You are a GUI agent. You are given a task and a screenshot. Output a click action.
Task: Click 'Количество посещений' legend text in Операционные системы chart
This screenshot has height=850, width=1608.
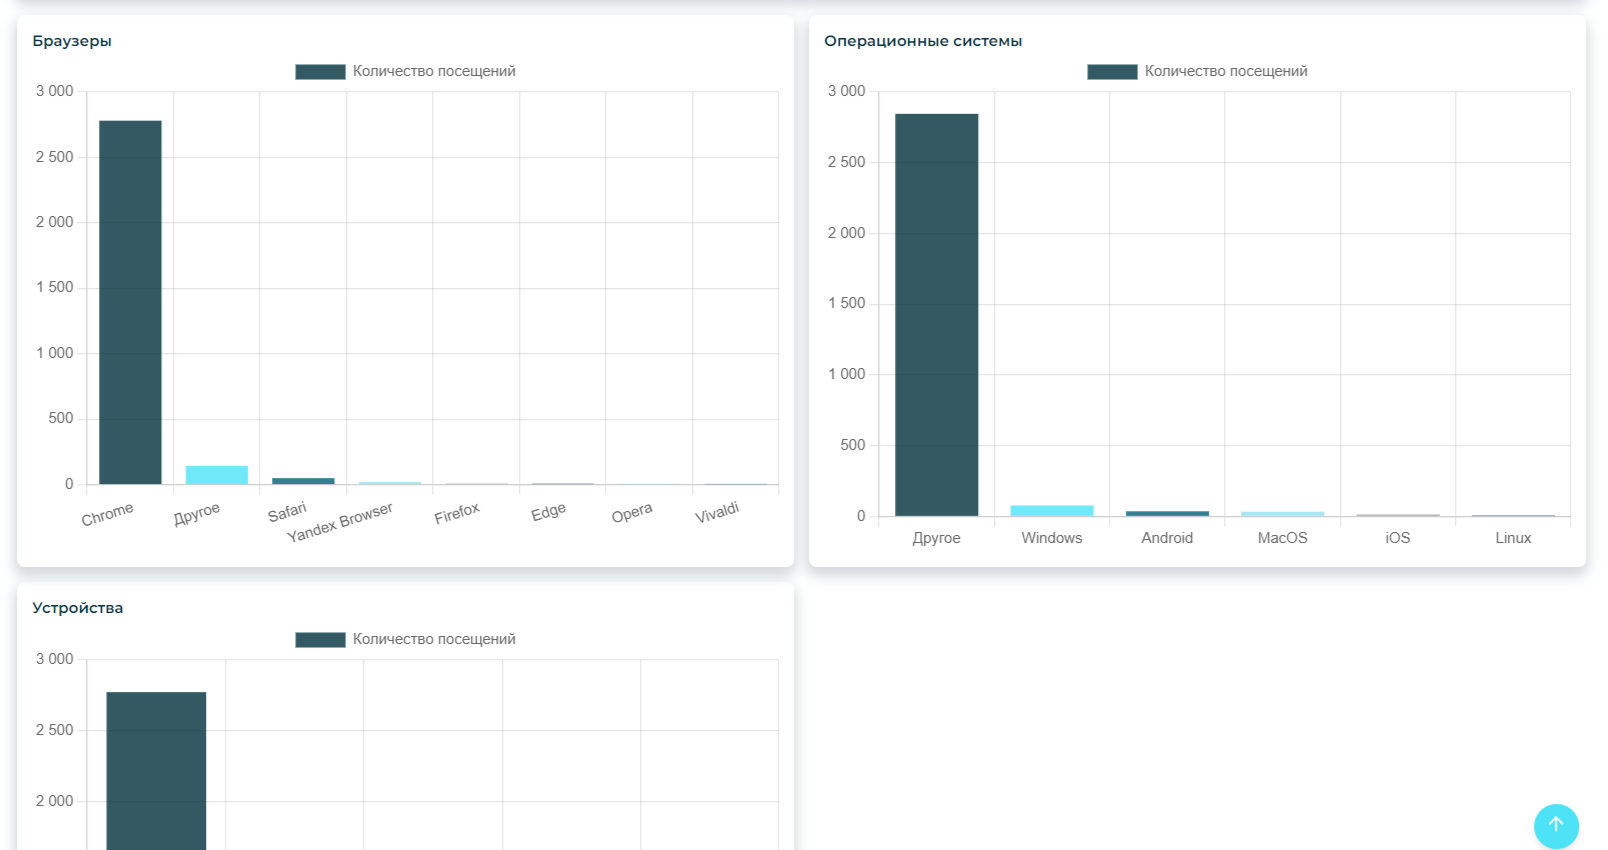[x=1226, y=72]
